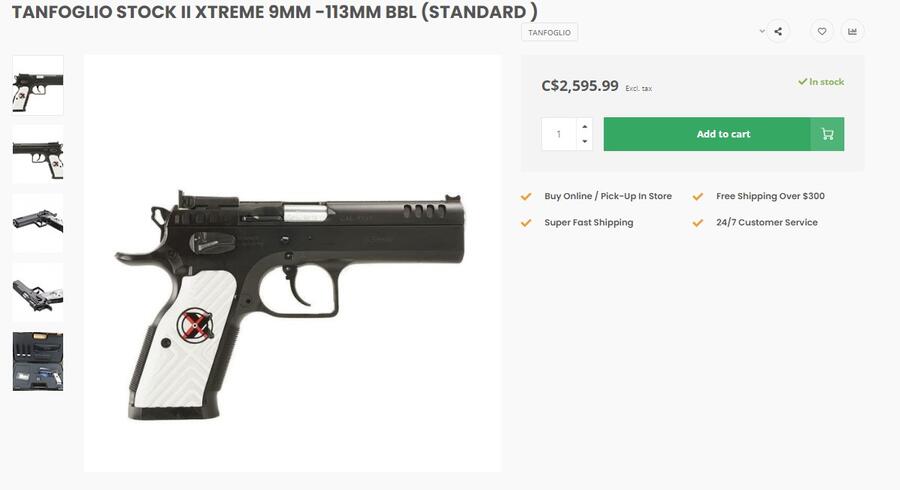Show the gun case thumbnail image
Viewport: 900px width, 490px height.
tap(38, 361)
